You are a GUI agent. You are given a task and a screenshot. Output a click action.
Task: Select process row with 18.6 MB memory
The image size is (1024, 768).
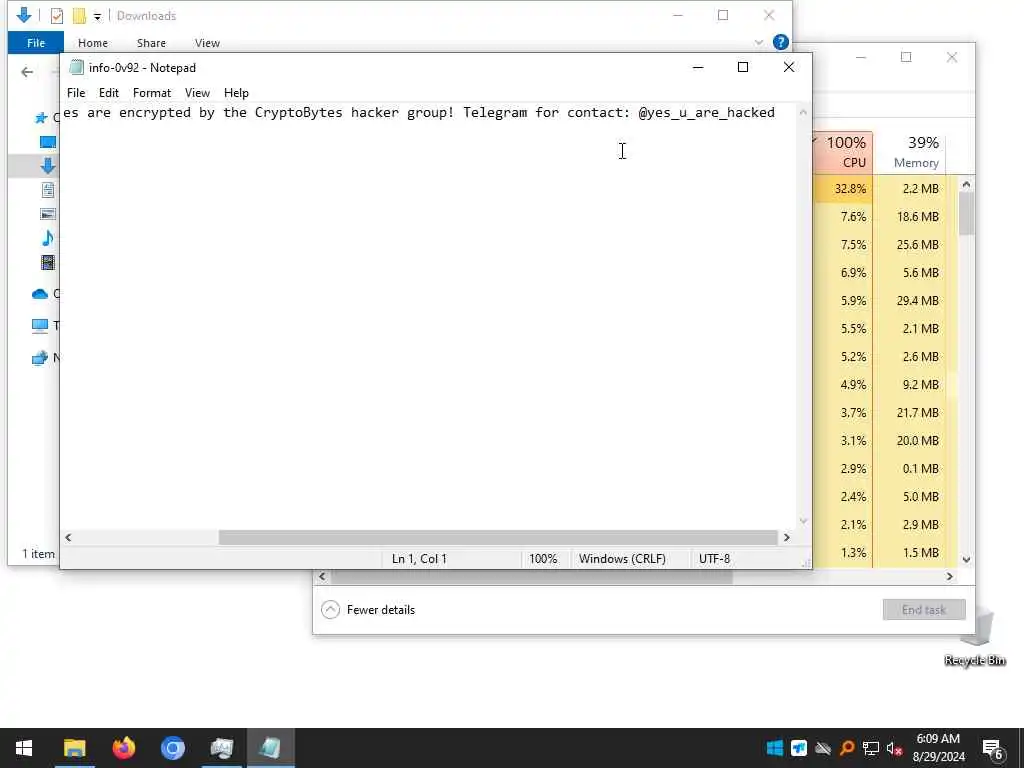(885, 217)
